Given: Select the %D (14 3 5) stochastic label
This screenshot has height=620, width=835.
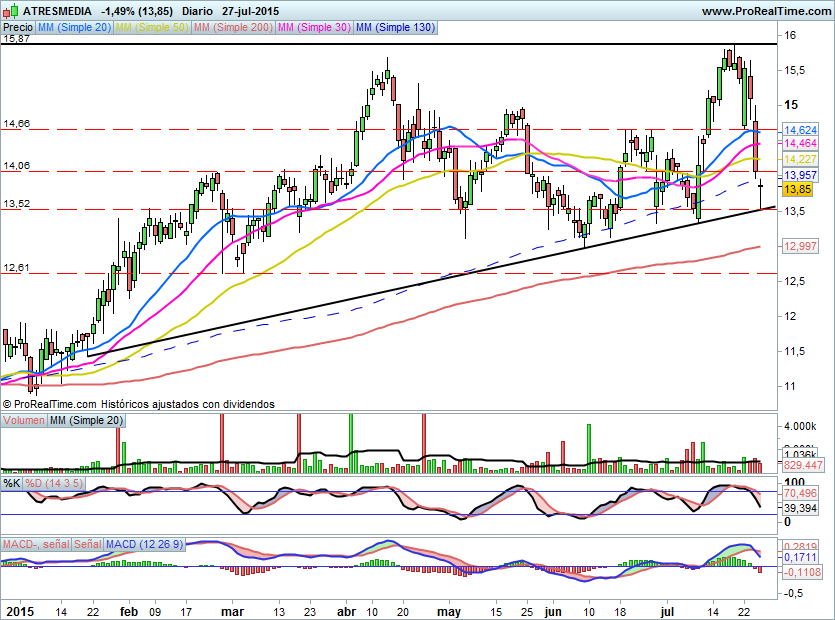Looking at the screenshot, I should [54, 484].
